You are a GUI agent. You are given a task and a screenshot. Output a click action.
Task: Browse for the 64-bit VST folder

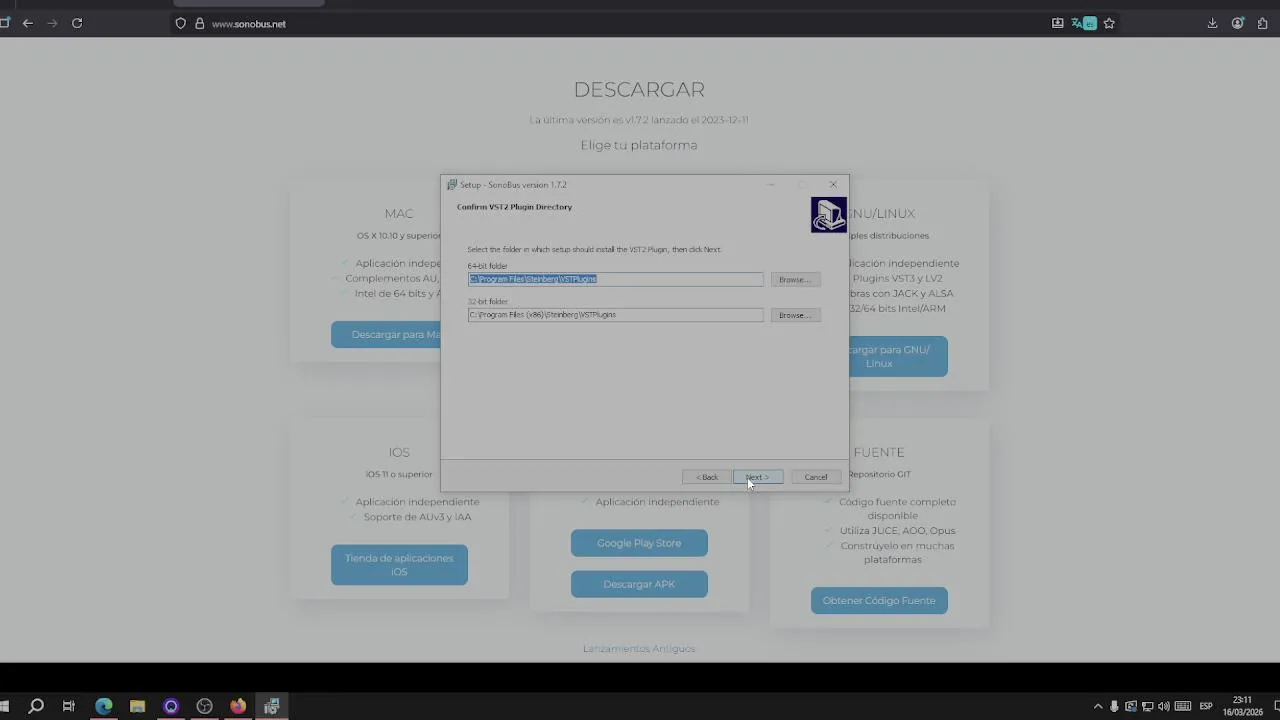795,280
